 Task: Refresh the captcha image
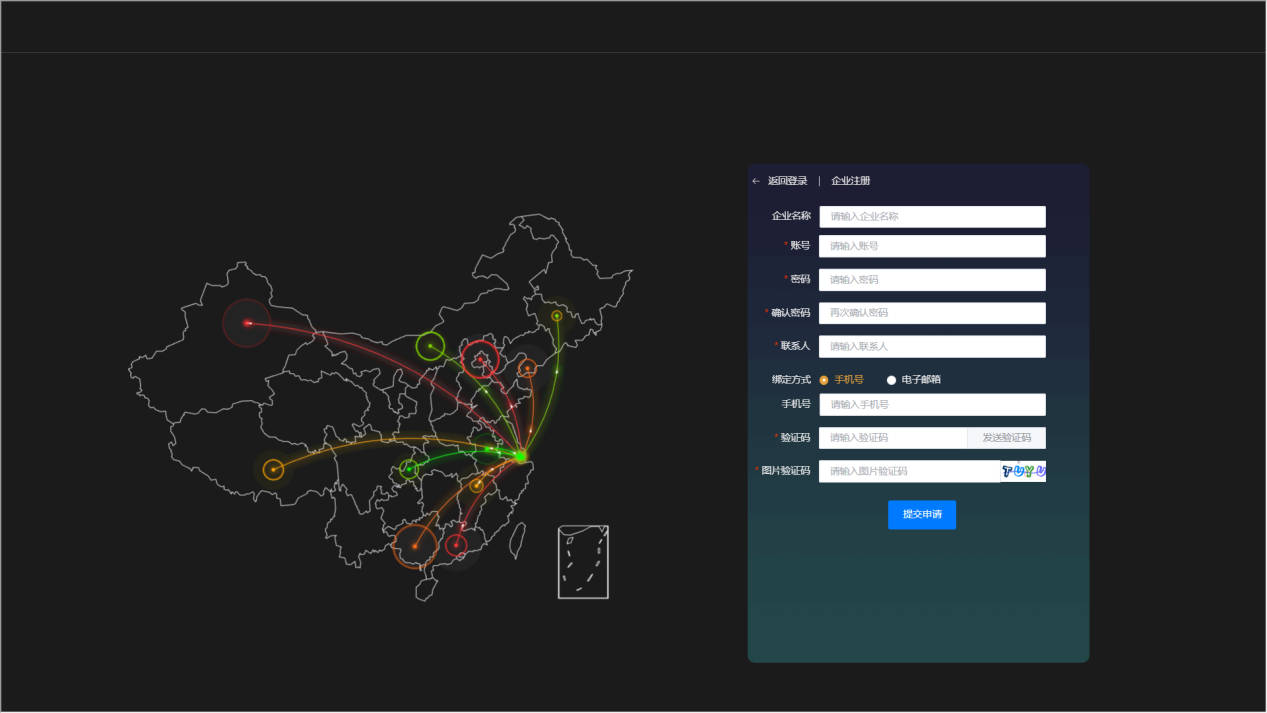point(1023,472)
